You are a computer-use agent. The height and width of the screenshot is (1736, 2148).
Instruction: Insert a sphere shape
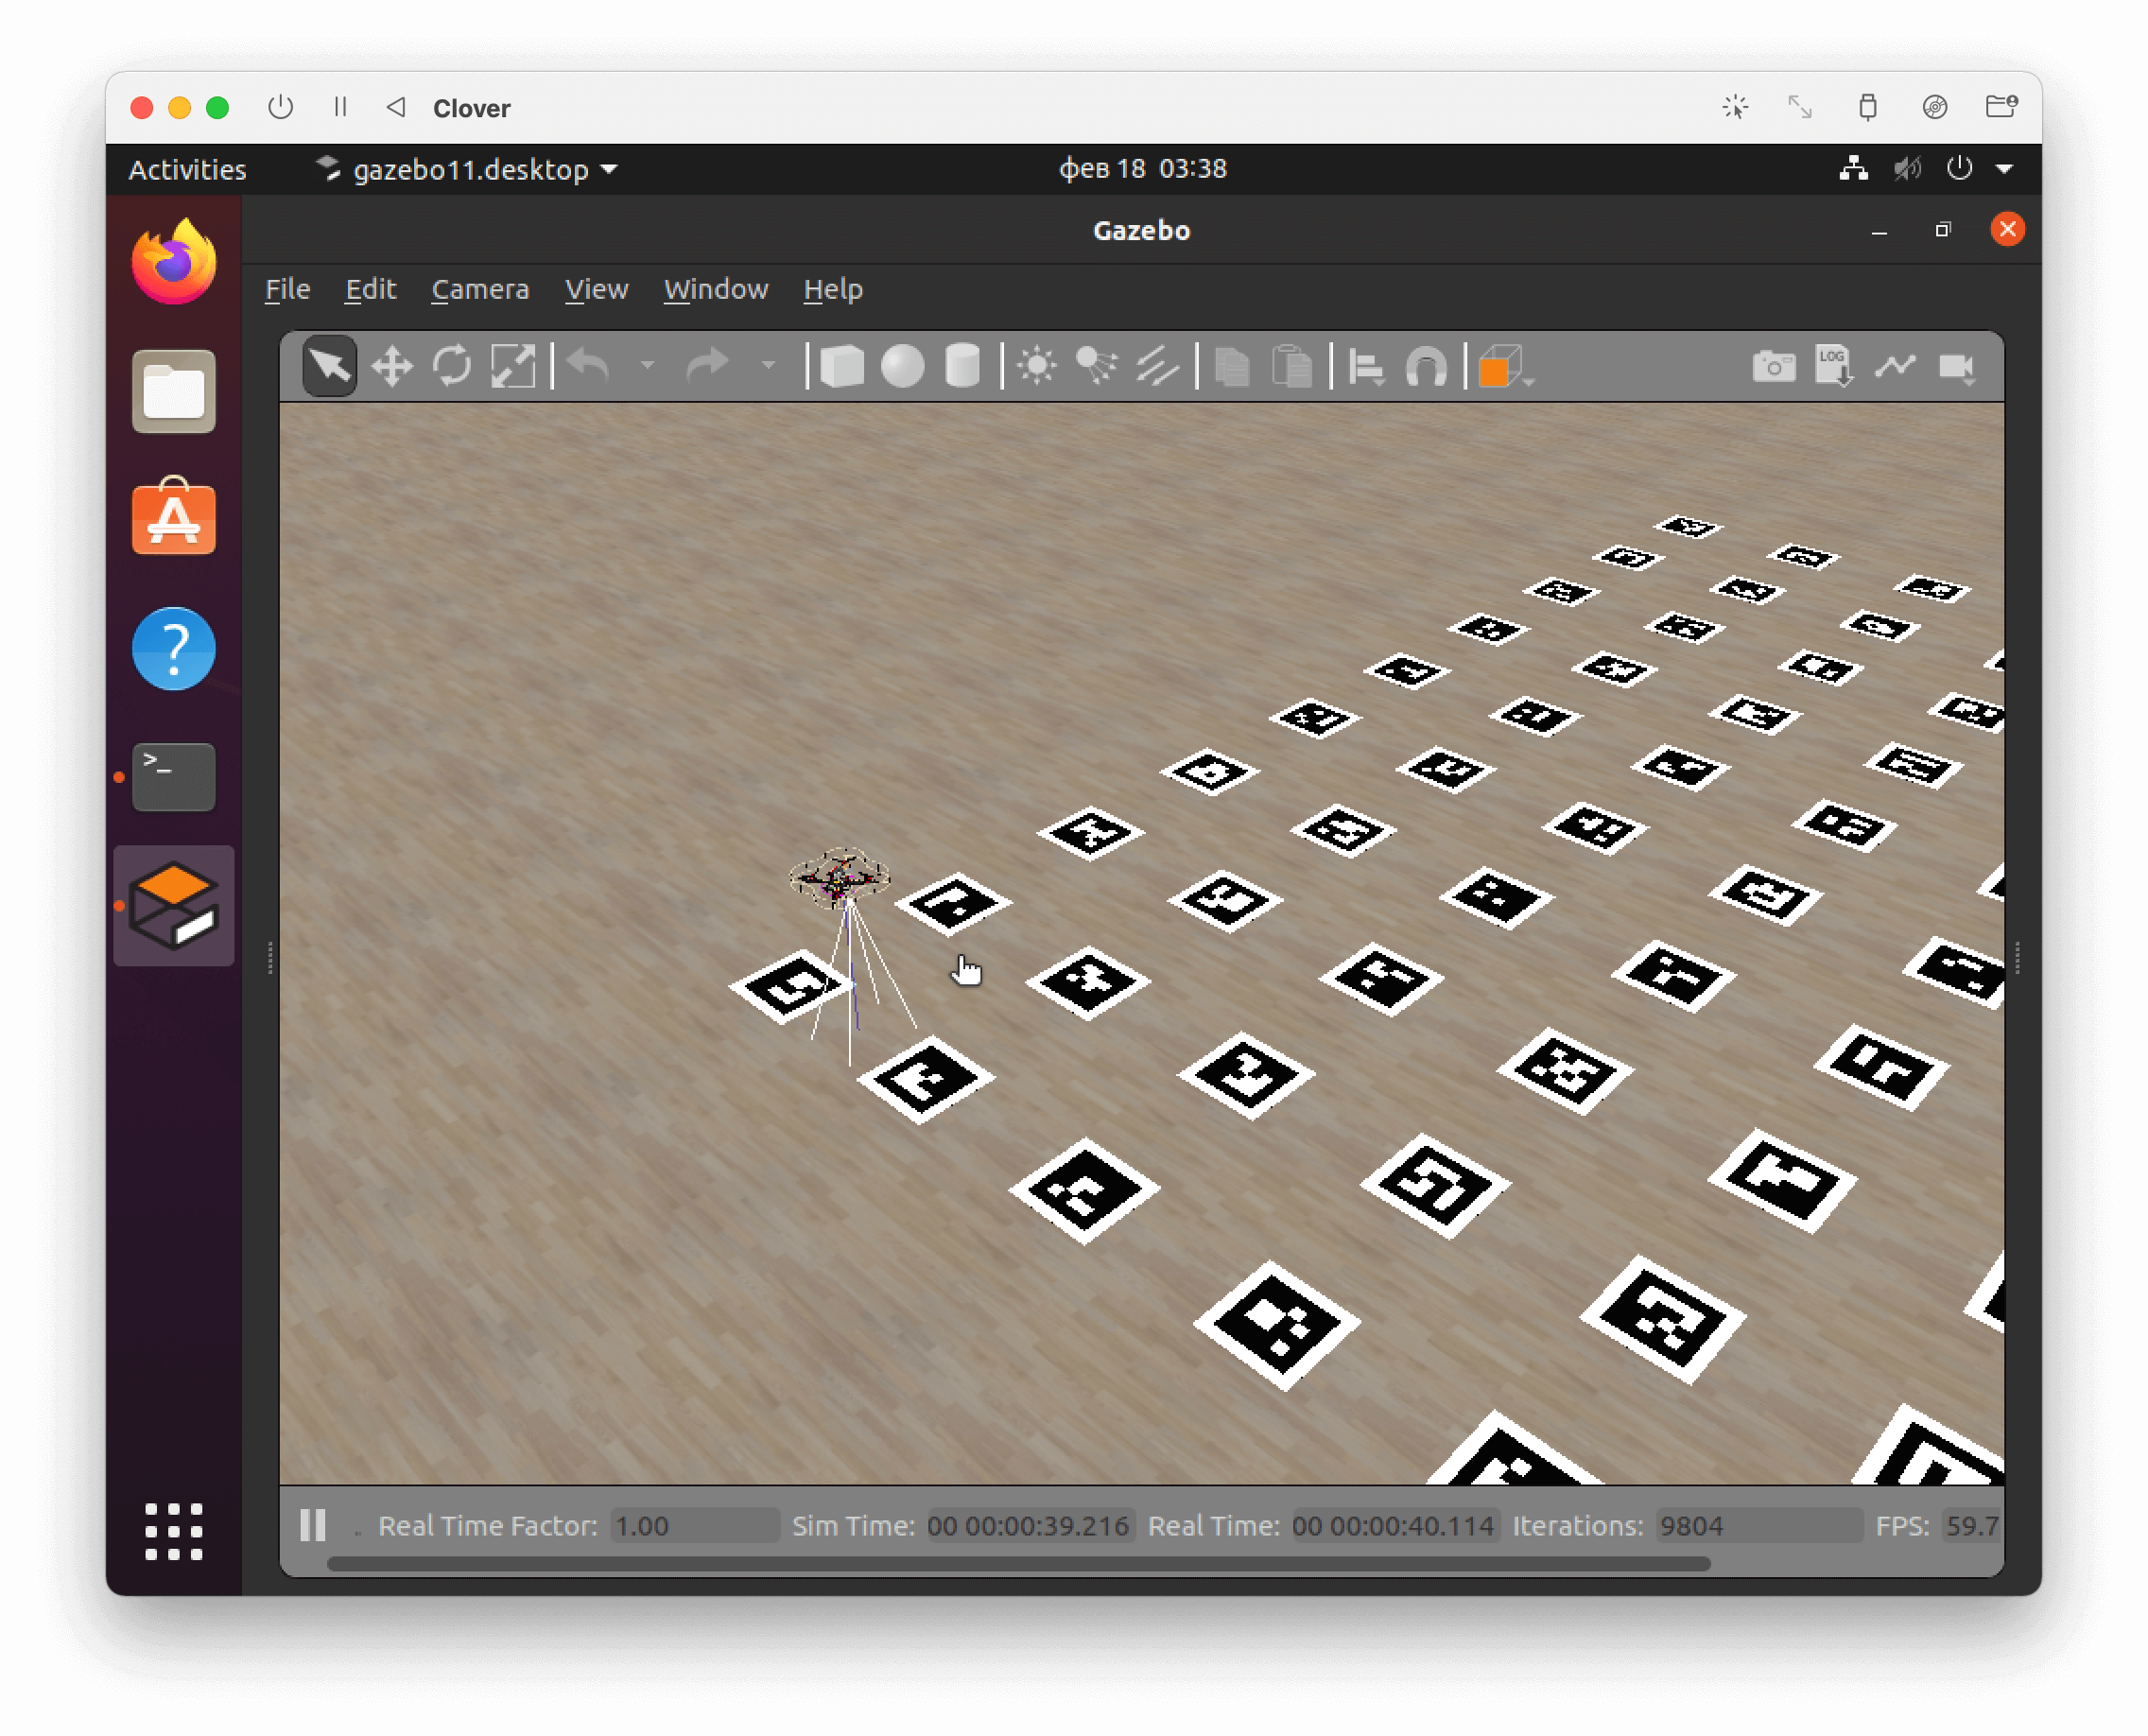902,367
